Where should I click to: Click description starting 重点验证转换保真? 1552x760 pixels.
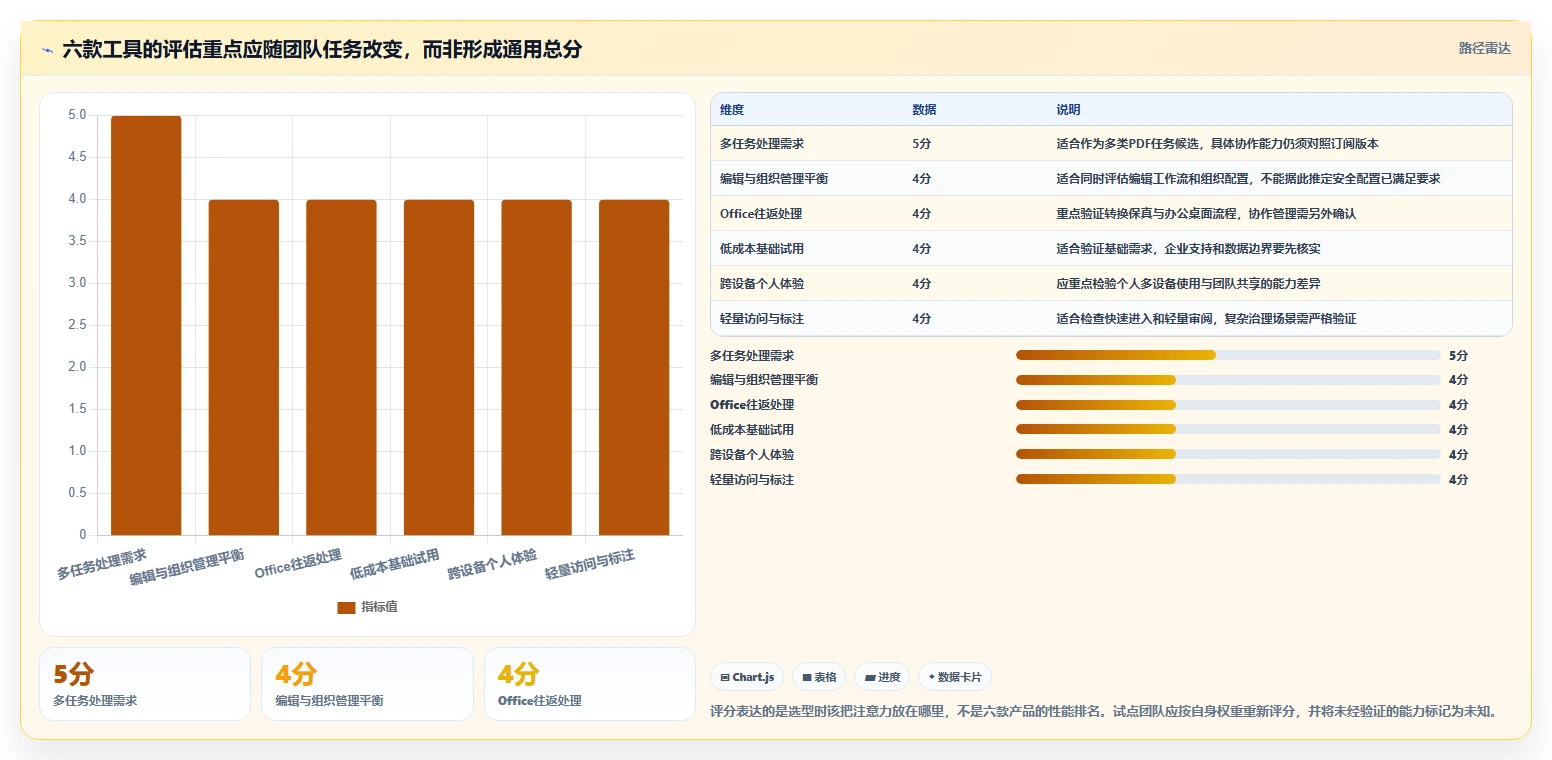(x=1206, y=214)
